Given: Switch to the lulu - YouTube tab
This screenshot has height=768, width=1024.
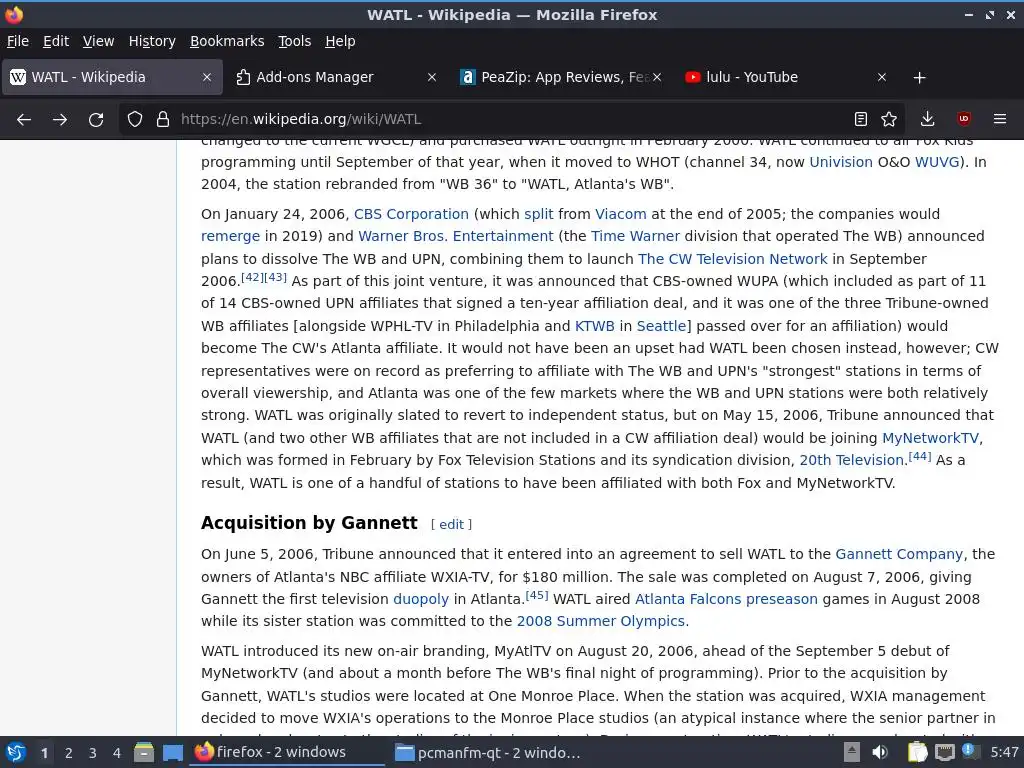Looking at the screenshot, I should [x=786, y=77].
